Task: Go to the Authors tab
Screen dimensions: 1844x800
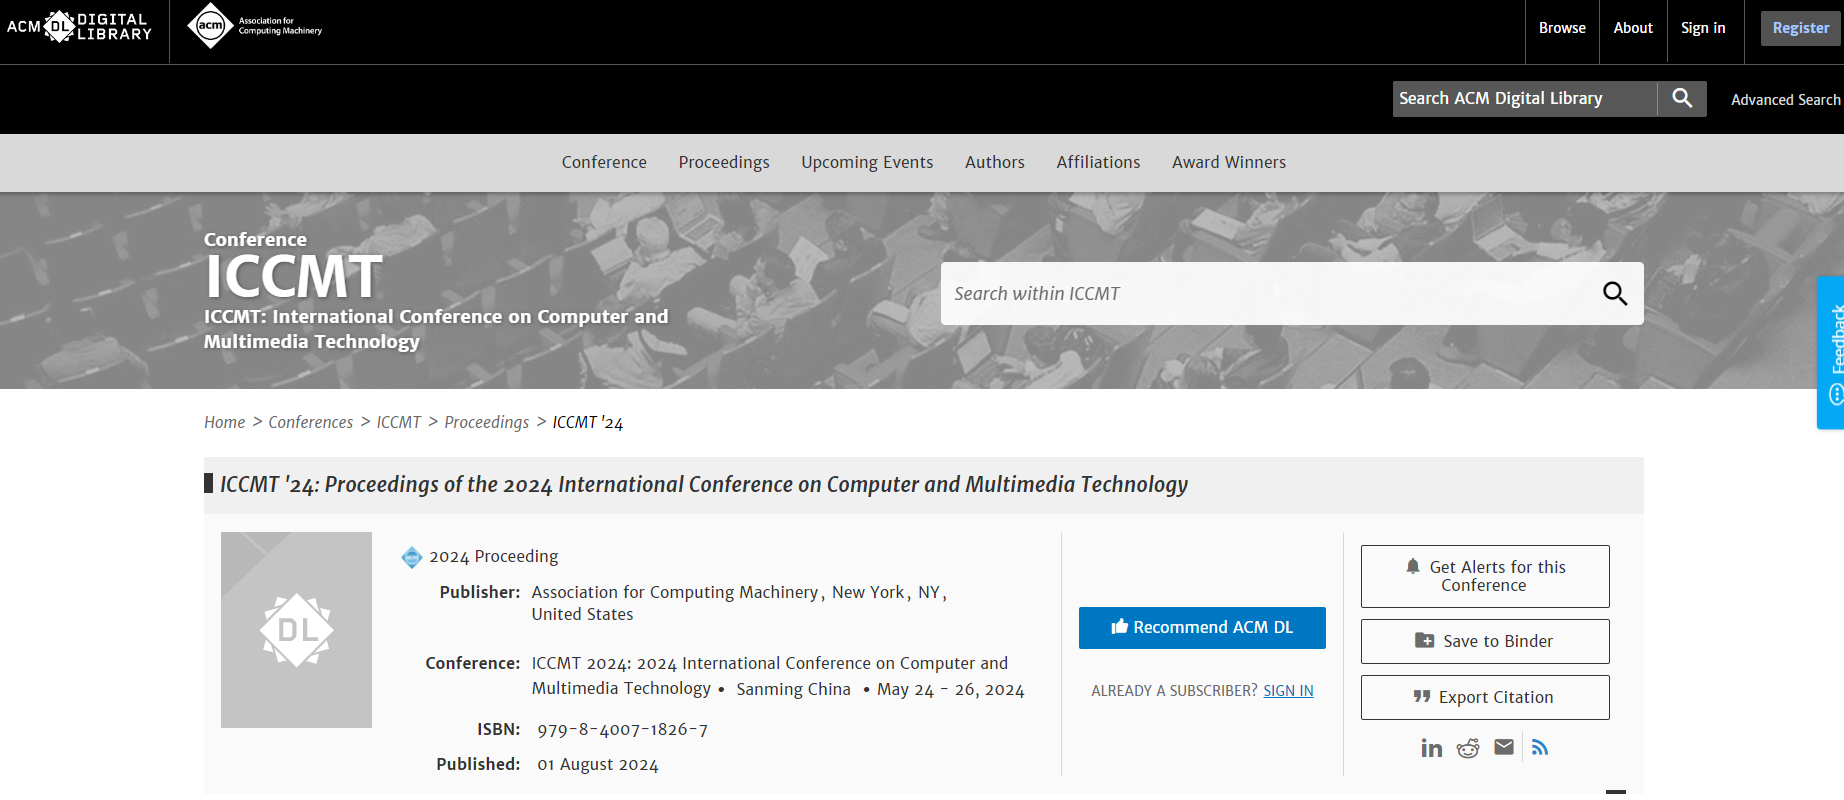Action: pyautogui.click(x=995, y=162)
